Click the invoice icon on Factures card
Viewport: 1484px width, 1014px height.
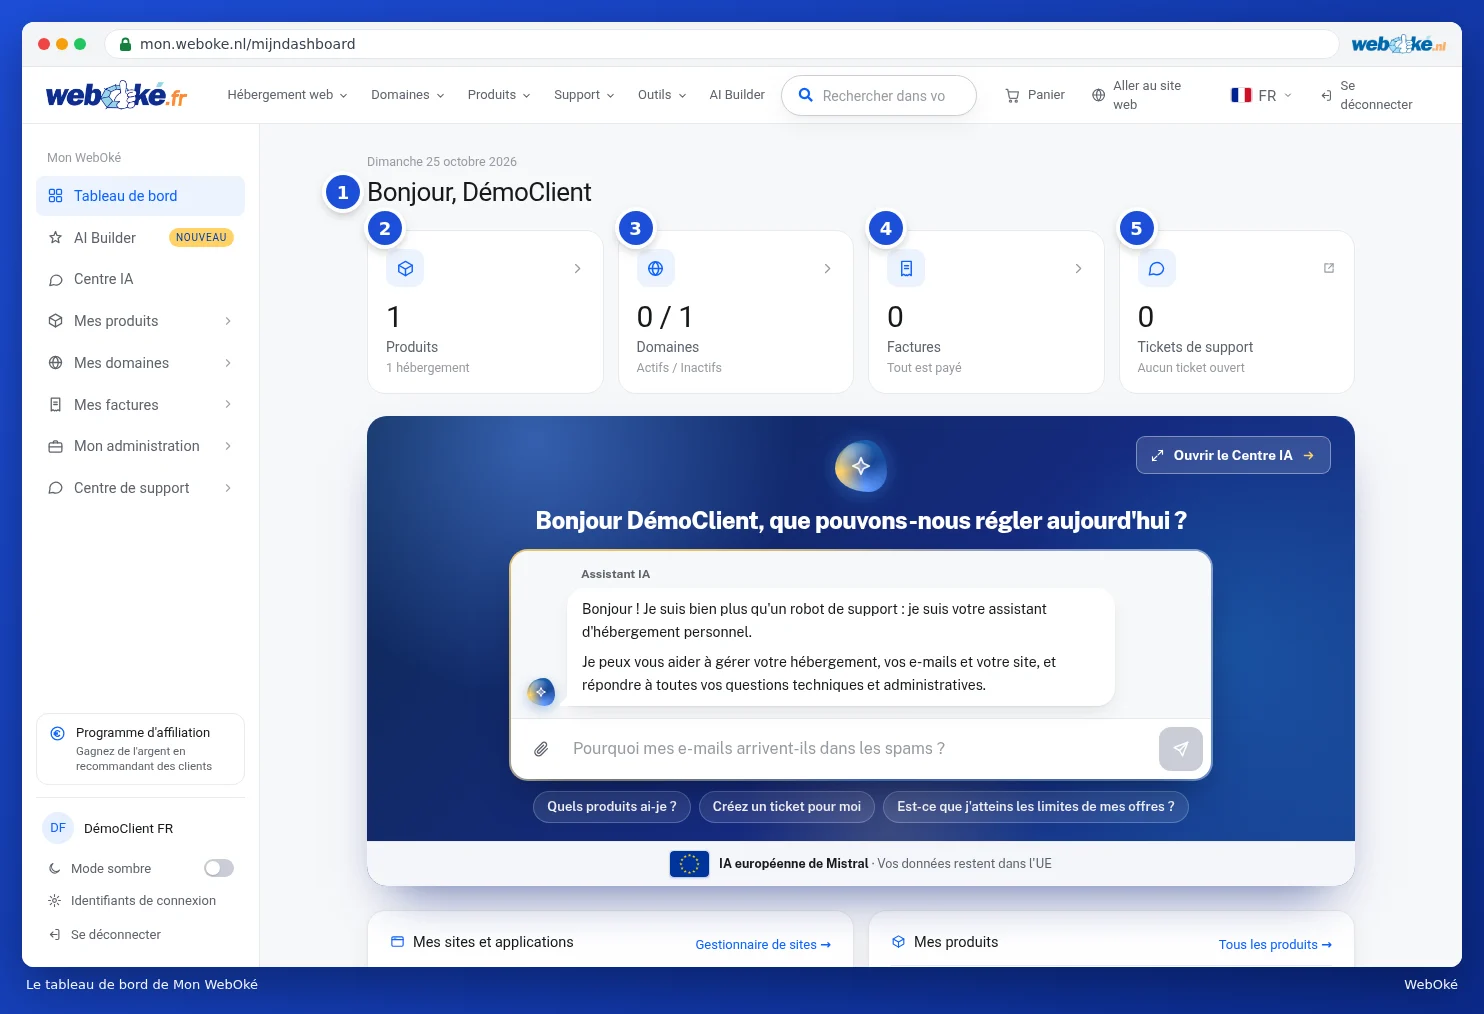pyautogui.click(x=906, y=268)
